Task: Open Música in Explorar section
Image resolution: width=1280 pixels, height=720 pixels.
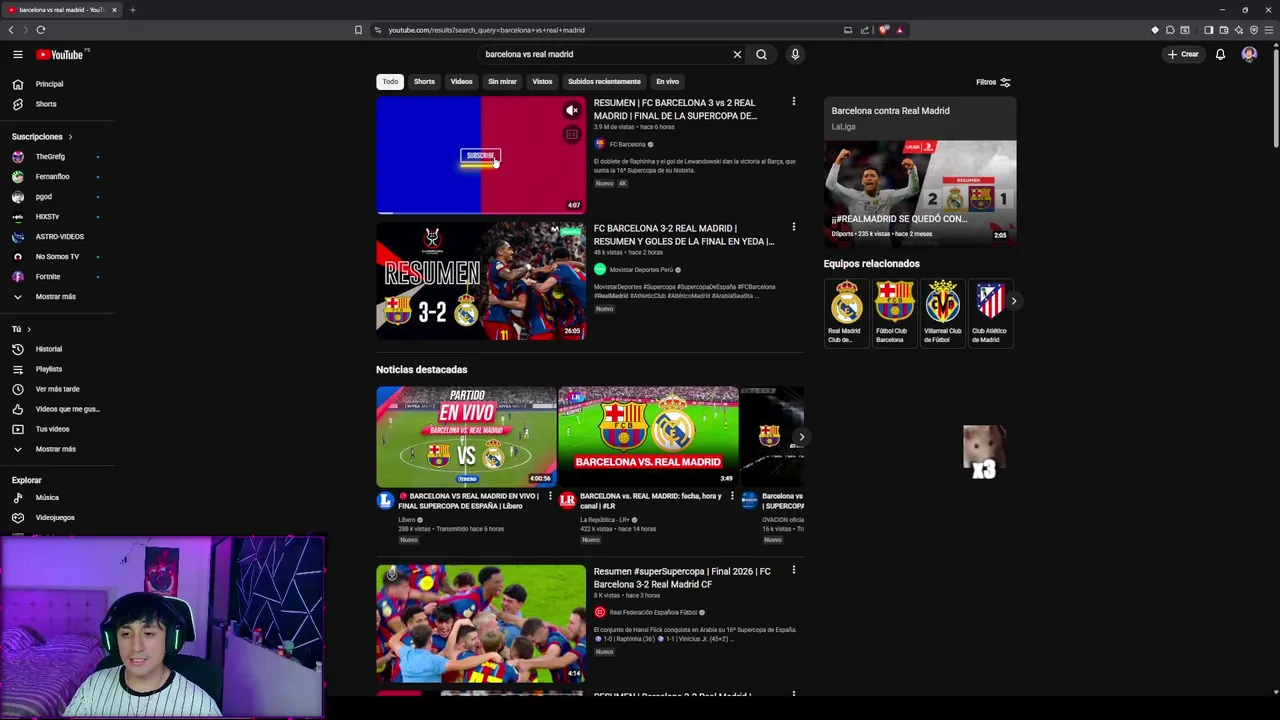Action: click(47, 497)
